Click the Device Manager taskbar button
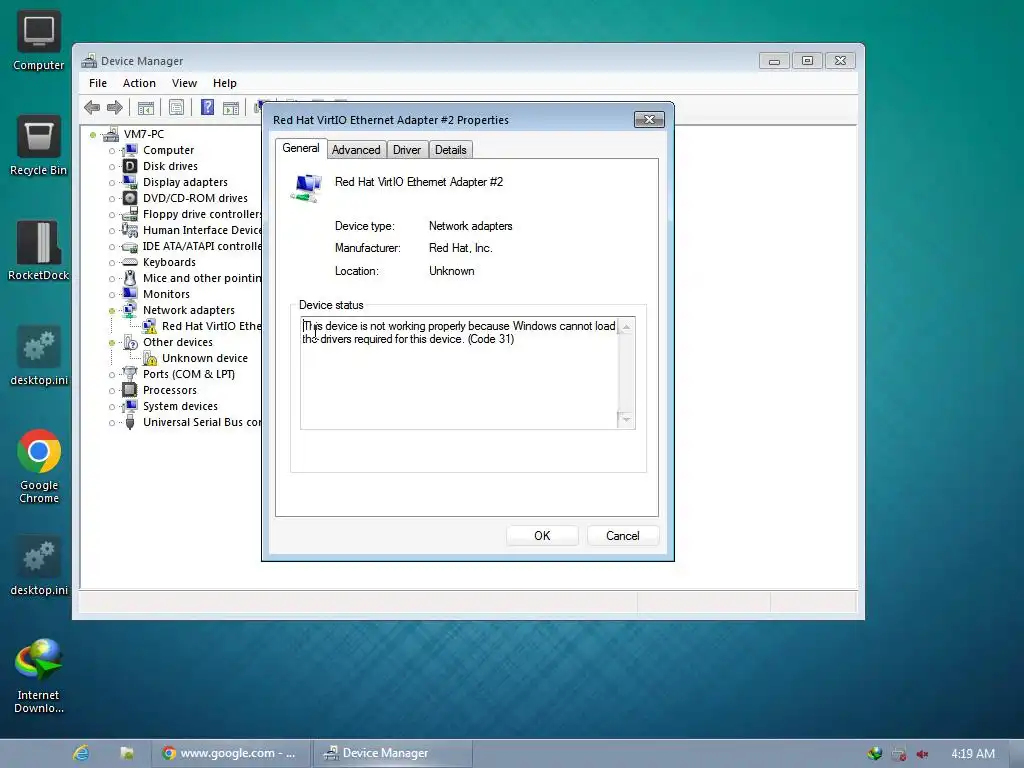Image resolution: width=1024 pixels, height=768 pixels. (x=392, y=753)
